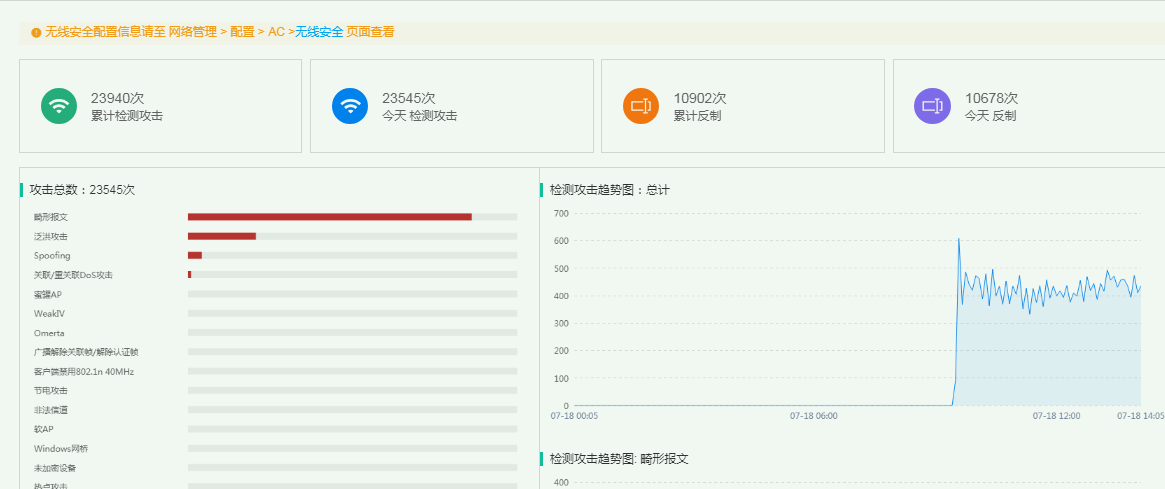Open the 无线安全 link in the notice
The image size is (1165, 489).
click(319, 32)
